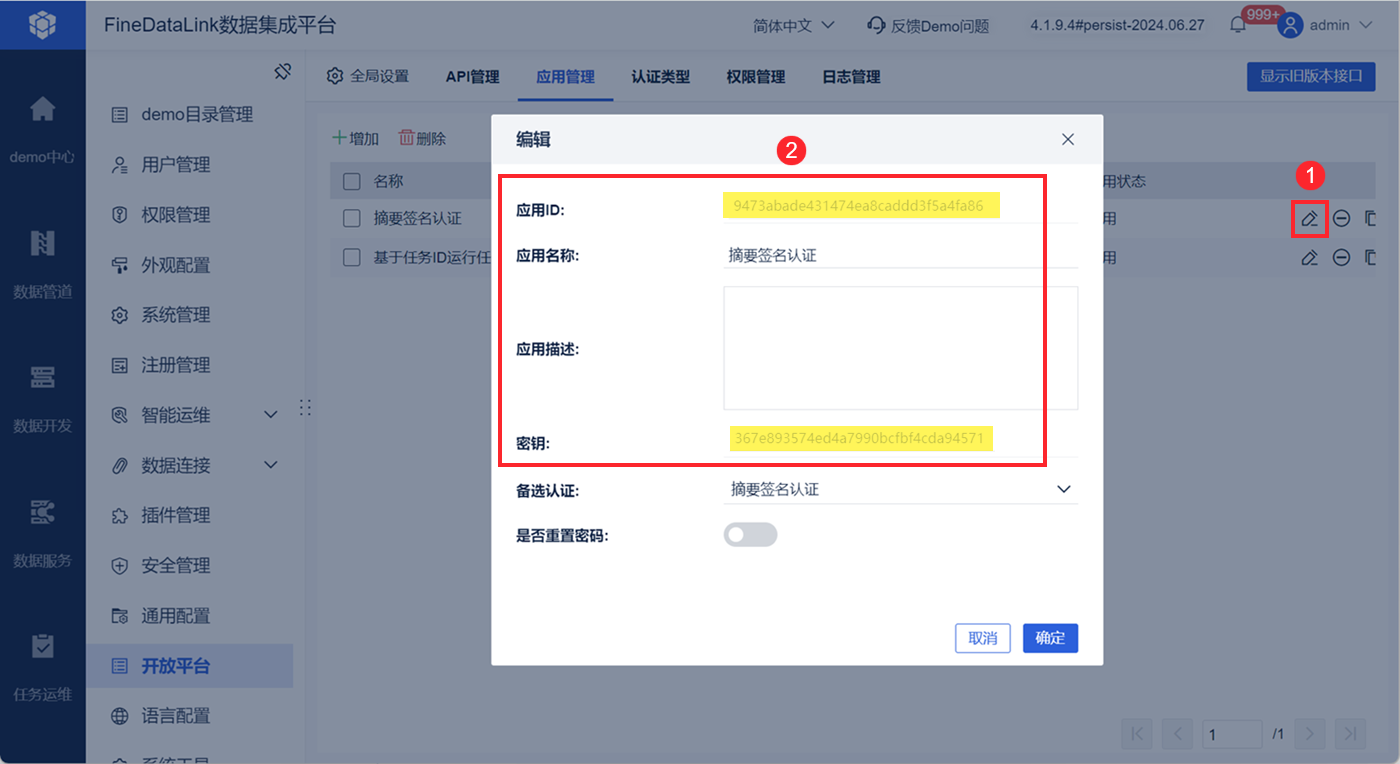This screenshot has width=1400, height=764.
Task: Tick the select-all checkbox beside 名称 header
Action: click(x=351, y=181)
